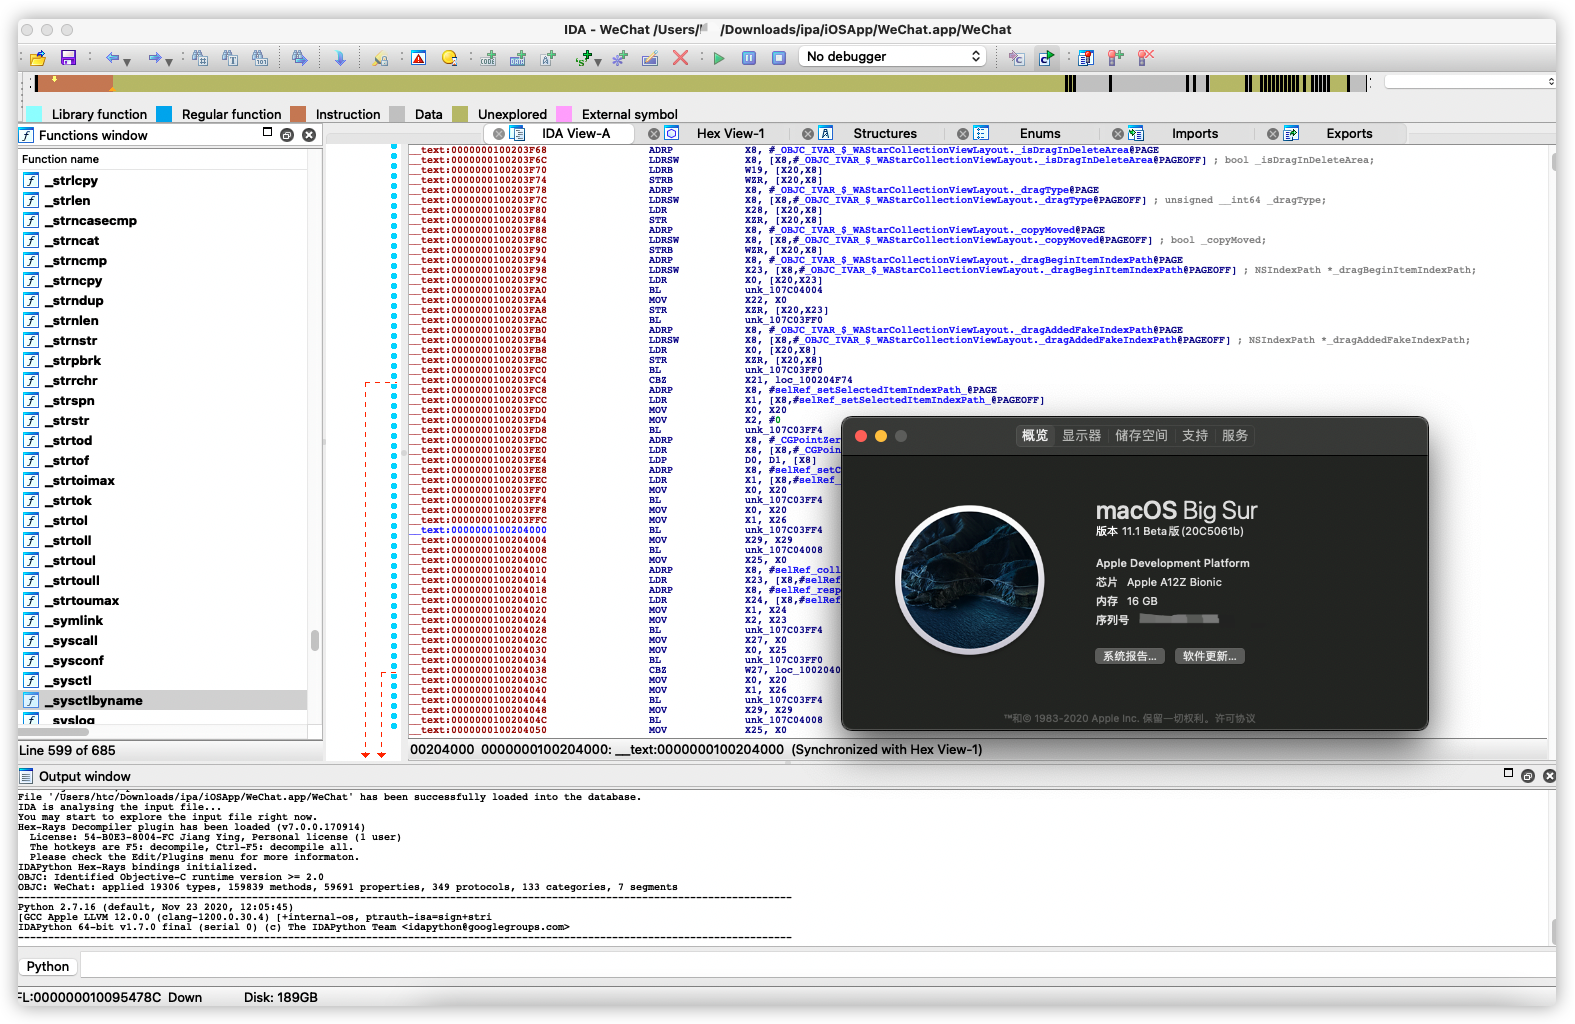This screenshot has width=1575, height=1024.
Task: Select 储存空间 tab in About This Mac
Action: pyautogui.click(x=1141, y=436)
